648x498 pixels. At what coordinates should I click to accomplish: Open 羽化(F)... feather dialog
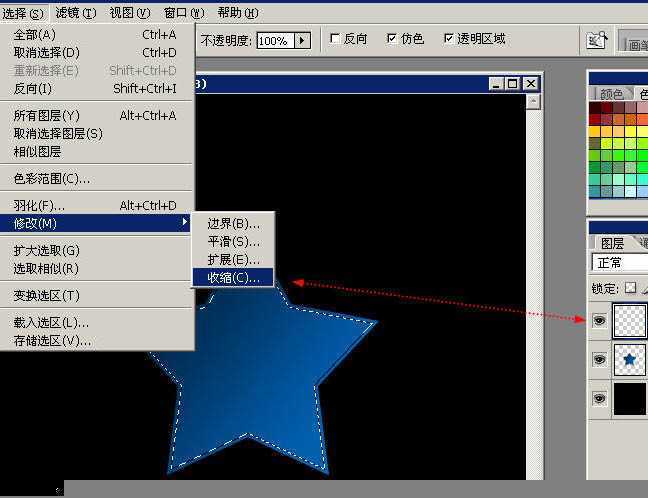point(95,205)
